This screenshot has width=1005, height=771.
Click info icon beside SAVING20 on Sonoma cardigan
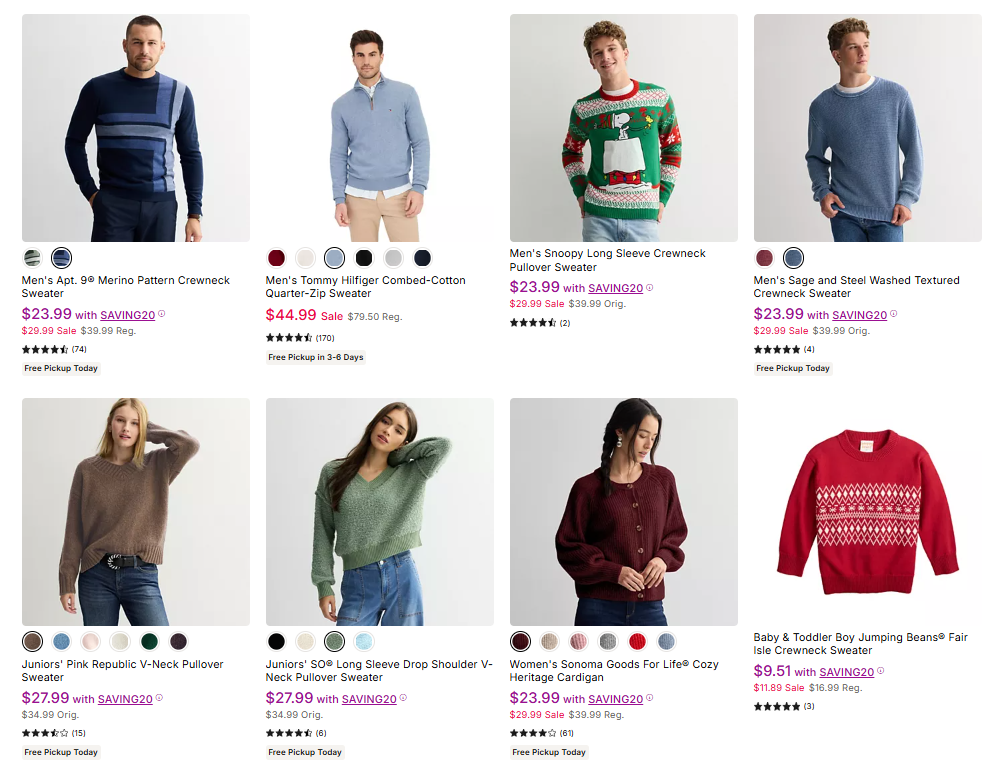pyautogui.click(x=650, y=698)
